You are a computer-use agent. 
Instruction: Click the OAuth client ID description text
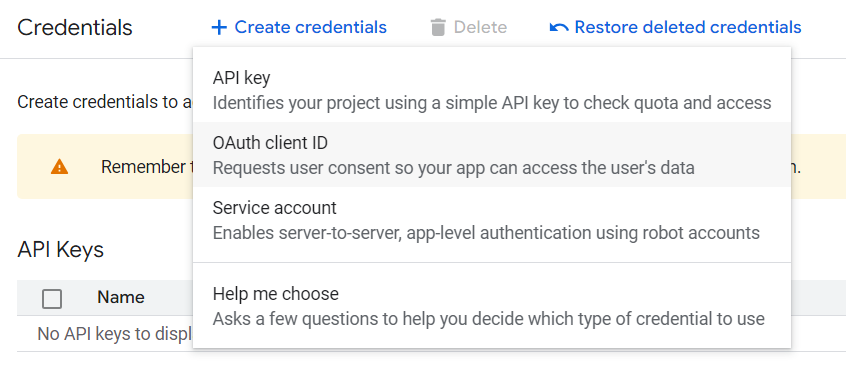click(453, 168)
